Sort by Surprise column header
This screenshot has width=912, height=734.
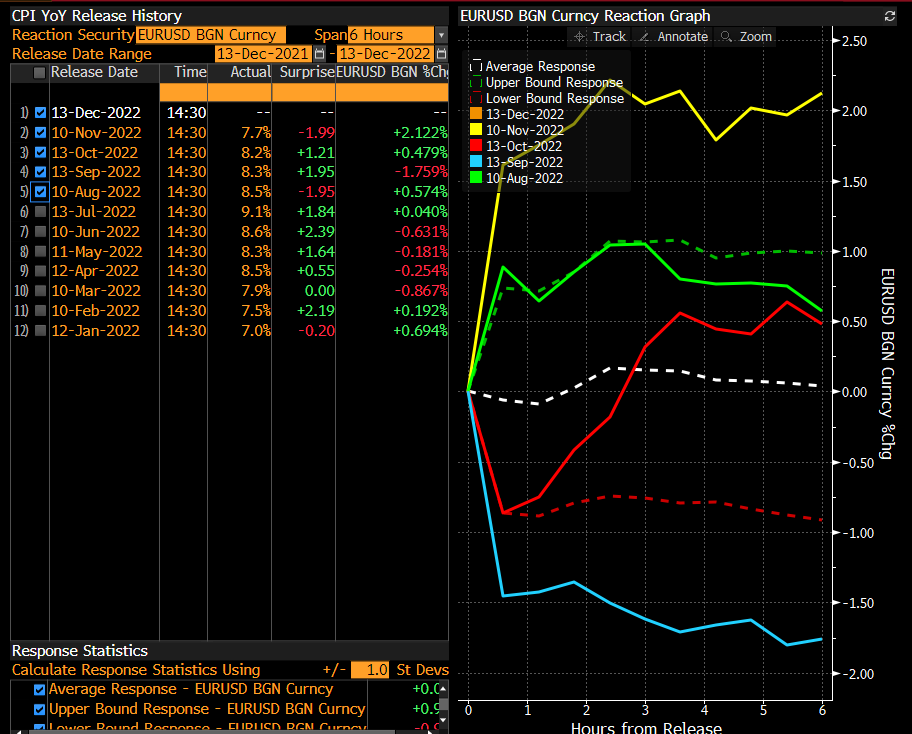click(x=304, y=72)
